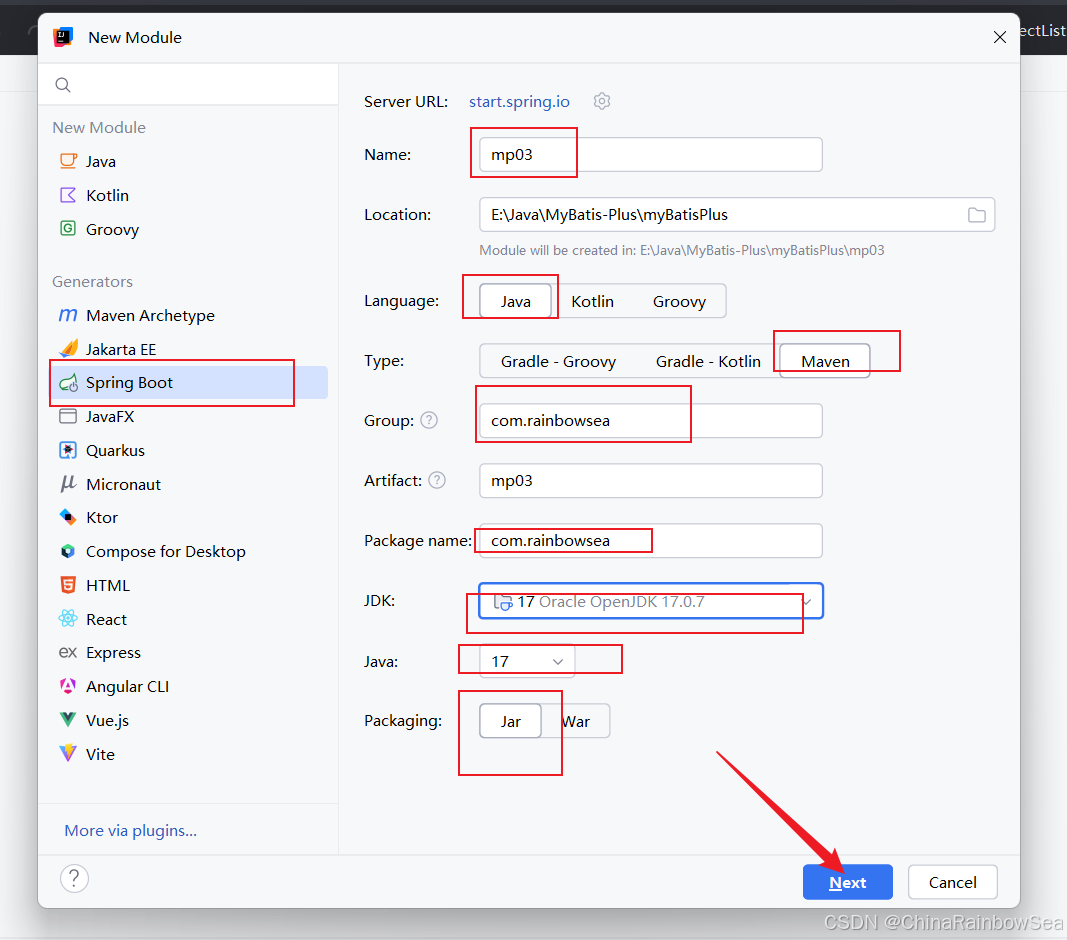Cancel the New Module dialog
The image size is (1067, 940).
tap(952, 882)
